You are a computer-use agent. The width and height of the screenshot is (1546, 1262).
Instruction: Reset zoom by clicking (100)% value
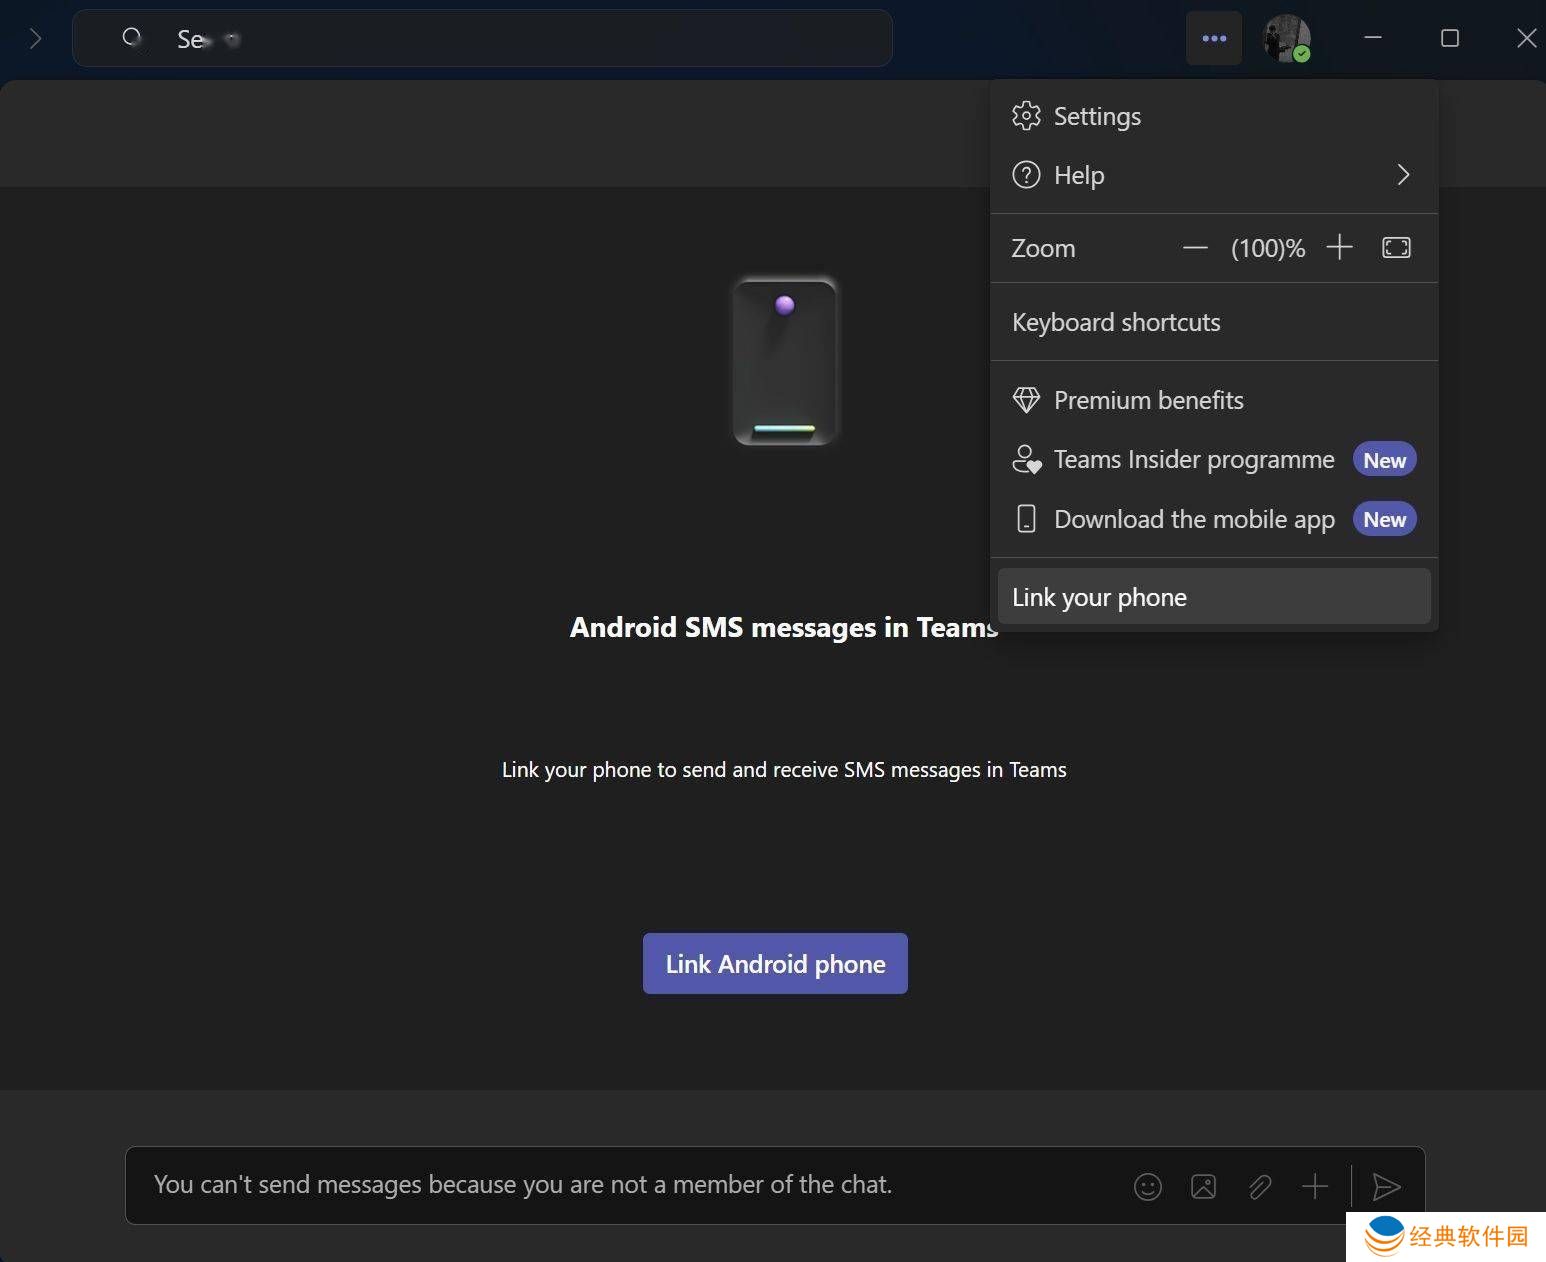tap(1268, 248)
